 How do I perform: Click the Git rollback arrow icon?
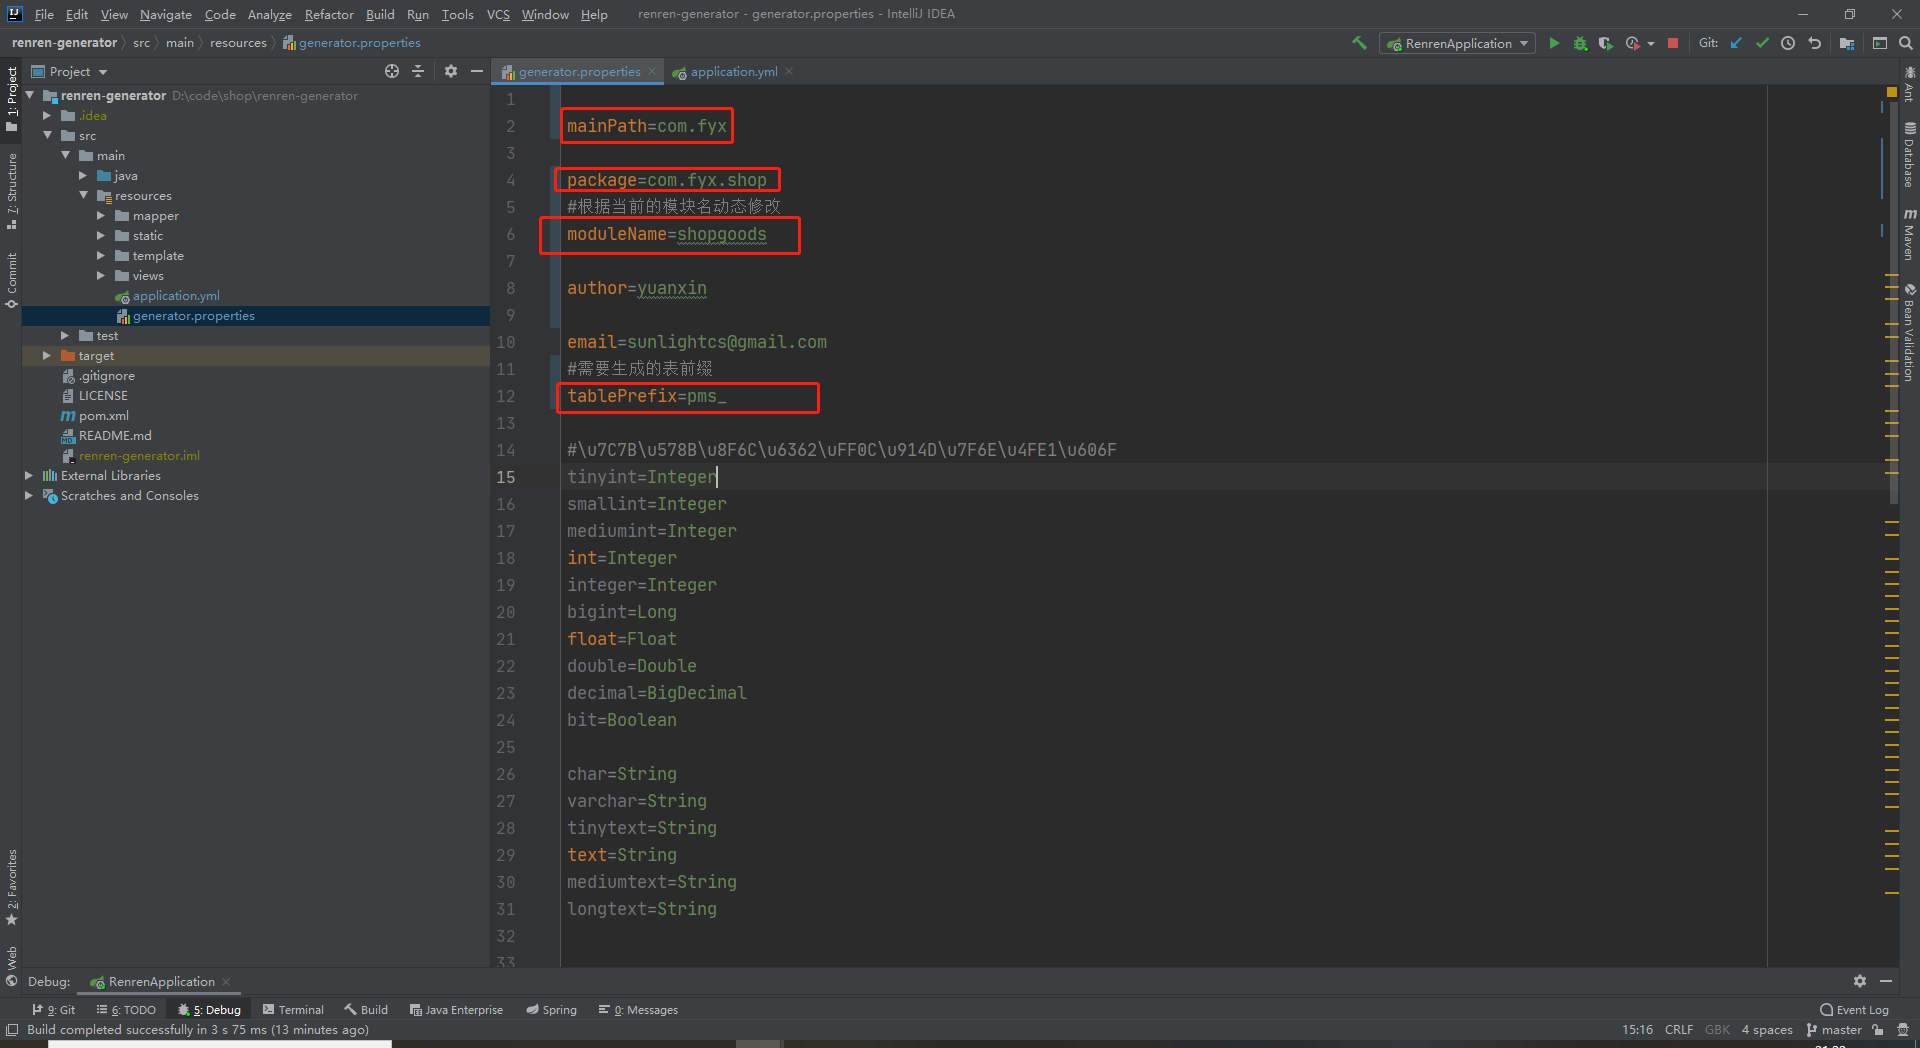tap(1814, 43)
